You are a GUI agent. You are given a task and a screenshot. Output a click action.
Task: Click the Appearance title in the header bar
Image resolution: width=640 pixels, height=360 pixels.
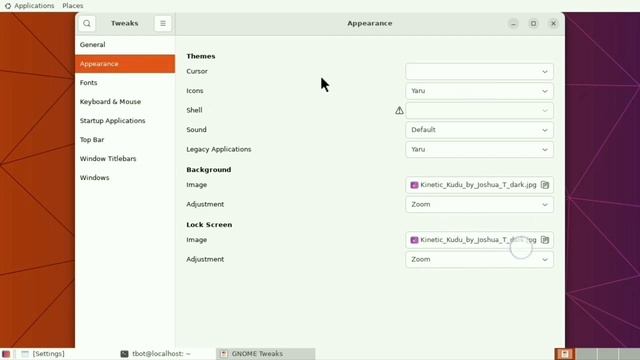pos(370,24)
